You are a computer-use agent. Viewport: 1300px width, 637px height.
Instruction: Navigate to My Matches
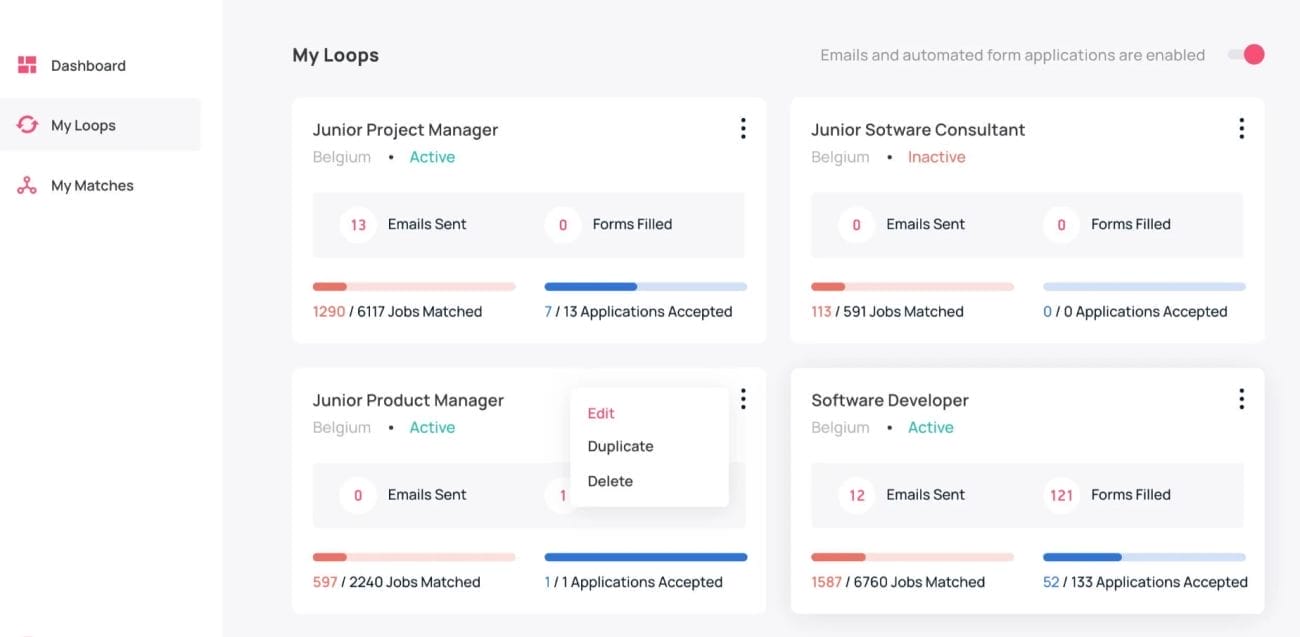92,185
